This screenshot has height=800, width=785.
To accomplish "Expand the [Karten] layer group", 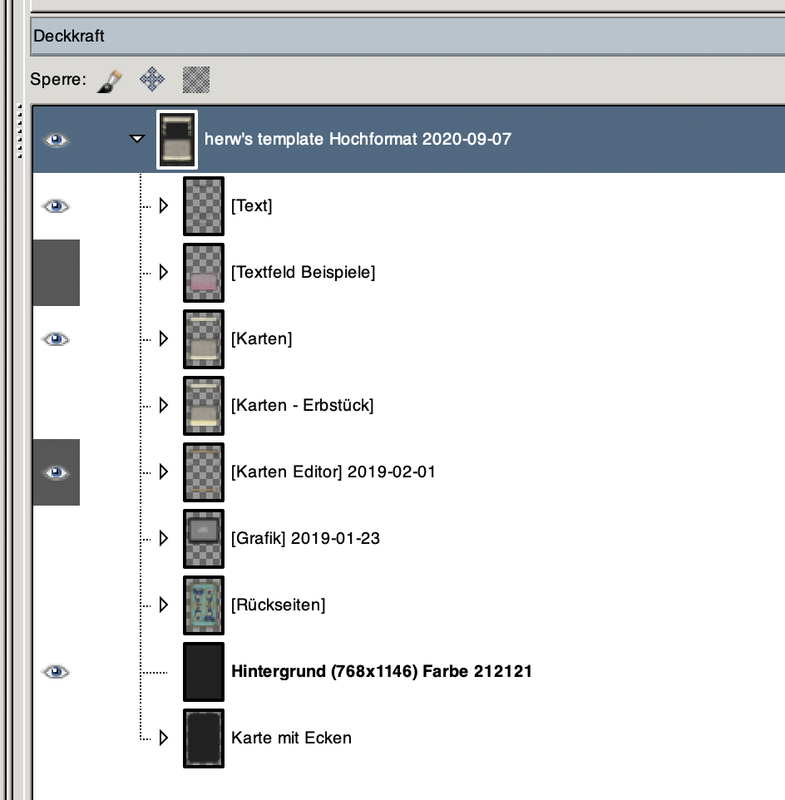I will coord(163,339).
